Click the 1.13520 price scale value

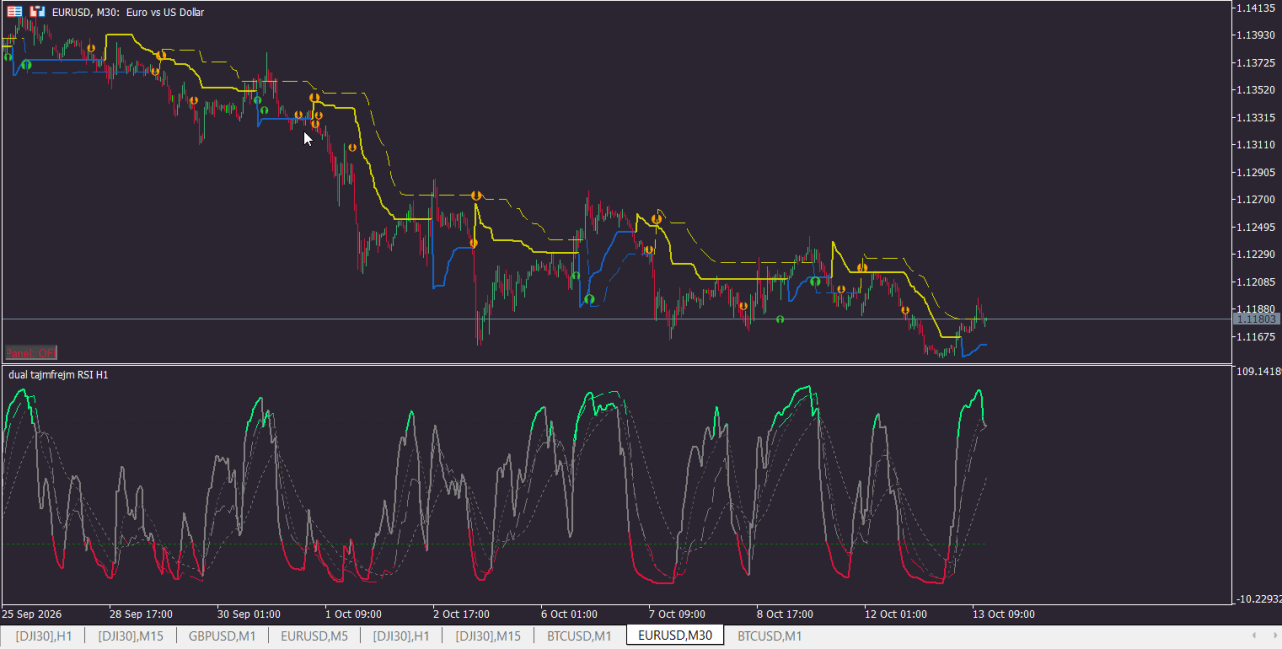coord(1257,90)
